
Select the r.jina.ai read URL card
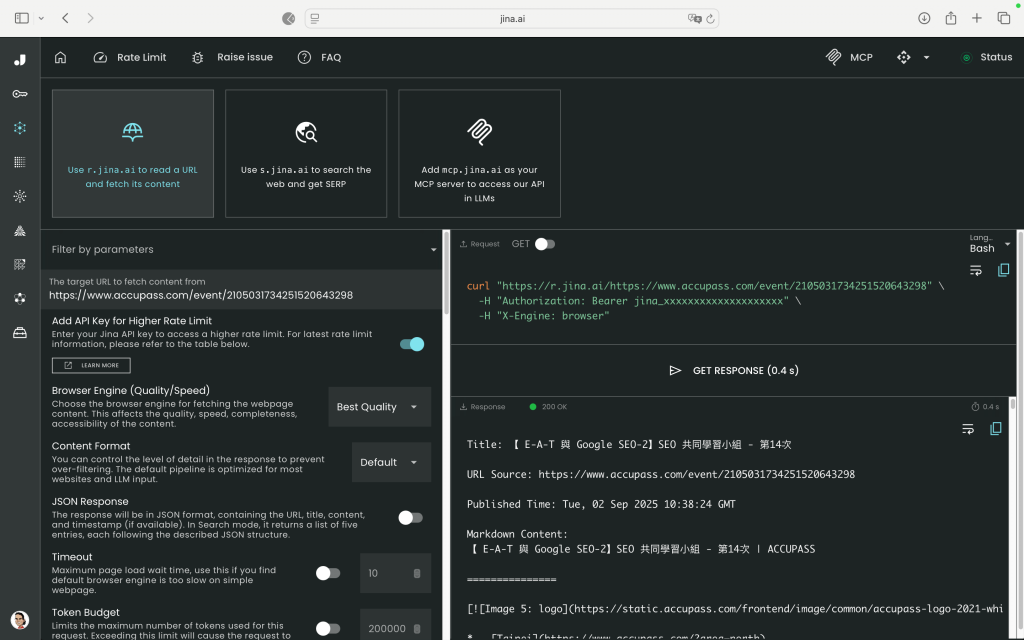[133, 153]
